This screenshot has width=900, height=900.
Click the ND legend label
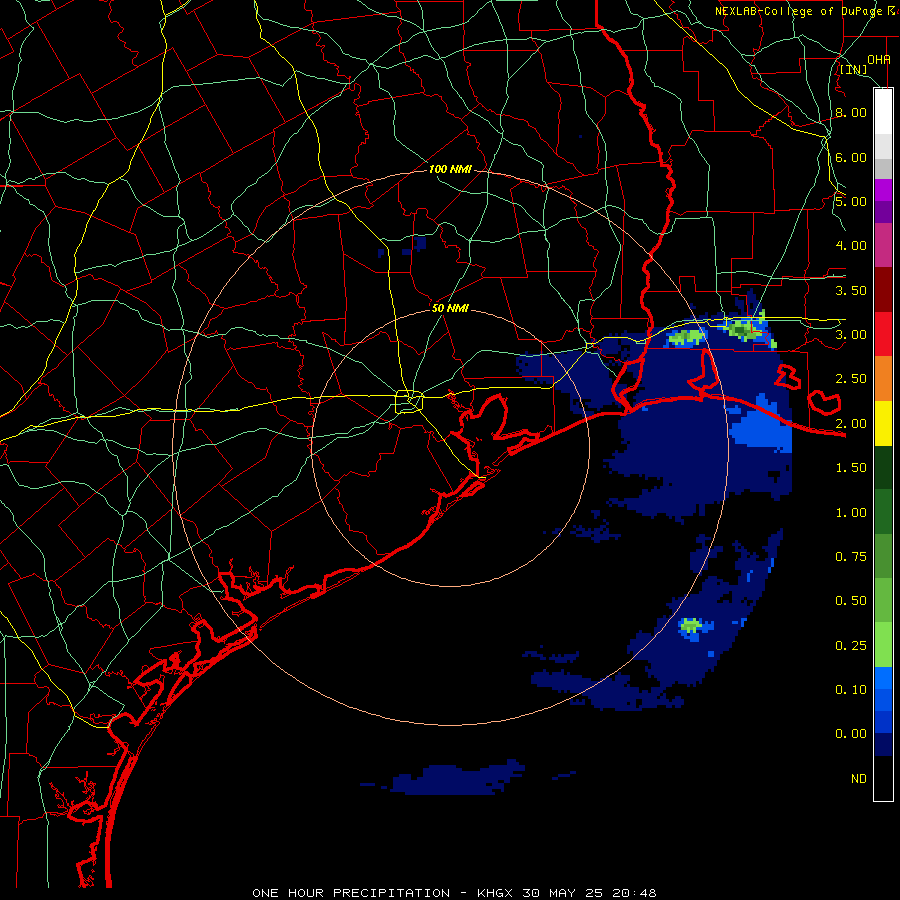[859, 779]
